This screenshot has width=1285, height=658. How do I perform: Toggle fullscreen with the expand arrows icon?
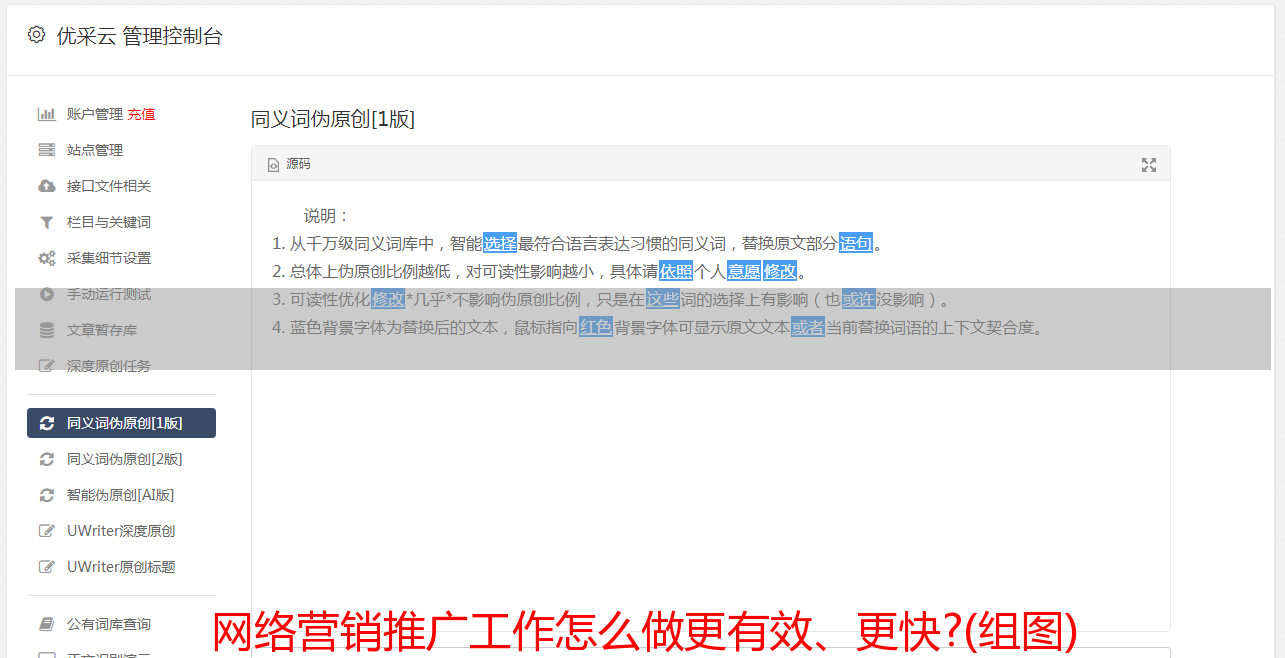[x=1149, y=165]
